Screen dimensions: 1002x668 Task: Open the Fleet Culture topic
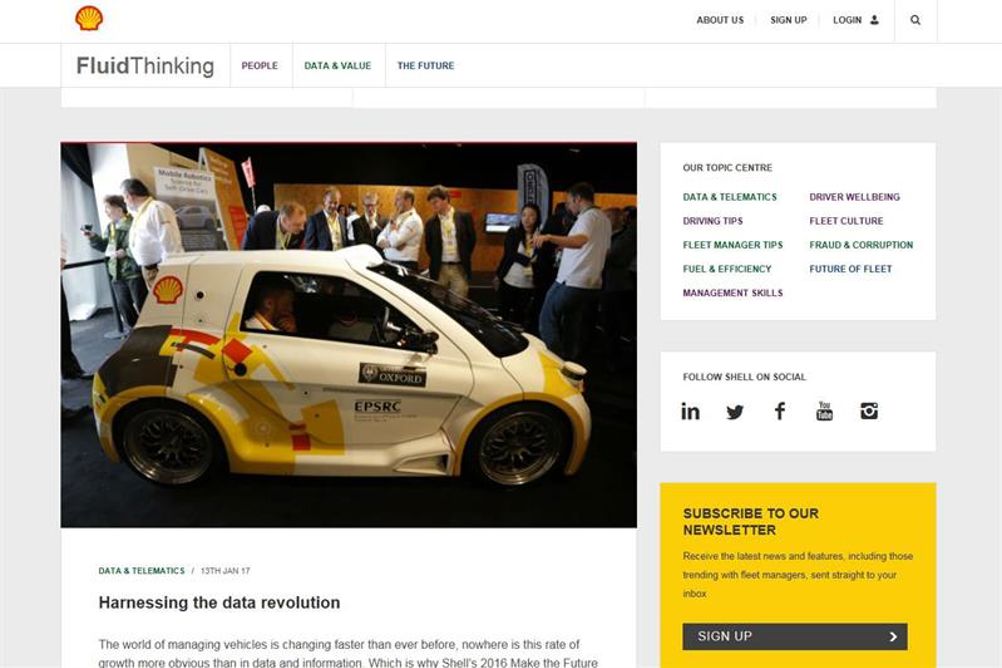(846, 221)
